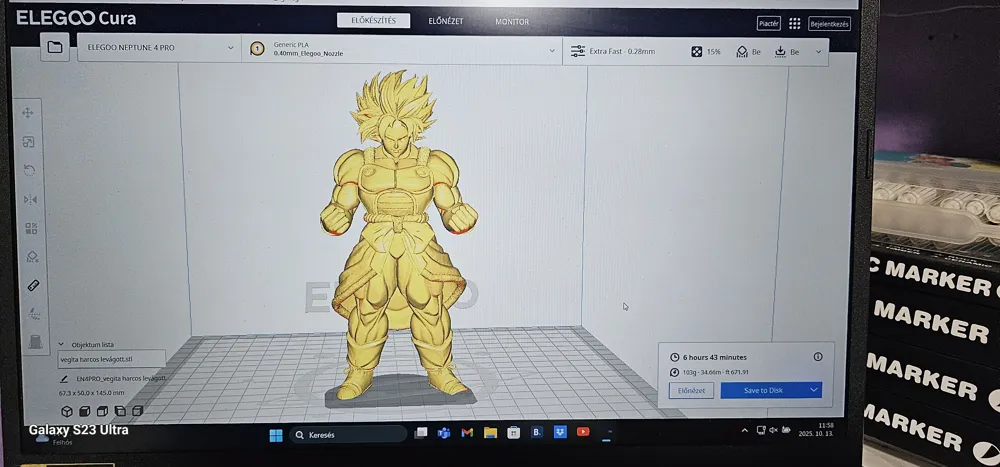Show hidden system tray icons chevron
The height and width of the screenshot is (467, 1000).
[744, 431]
